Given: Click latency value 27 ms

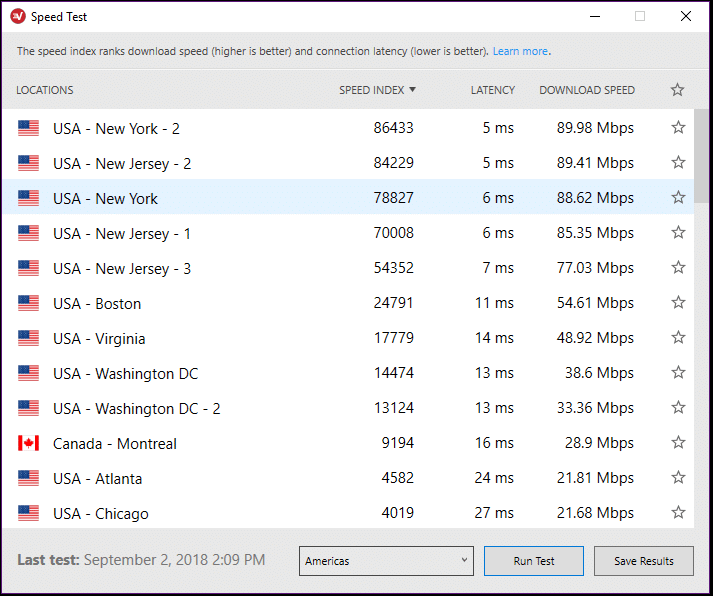Looking at the screenshot, I should 494,513.
